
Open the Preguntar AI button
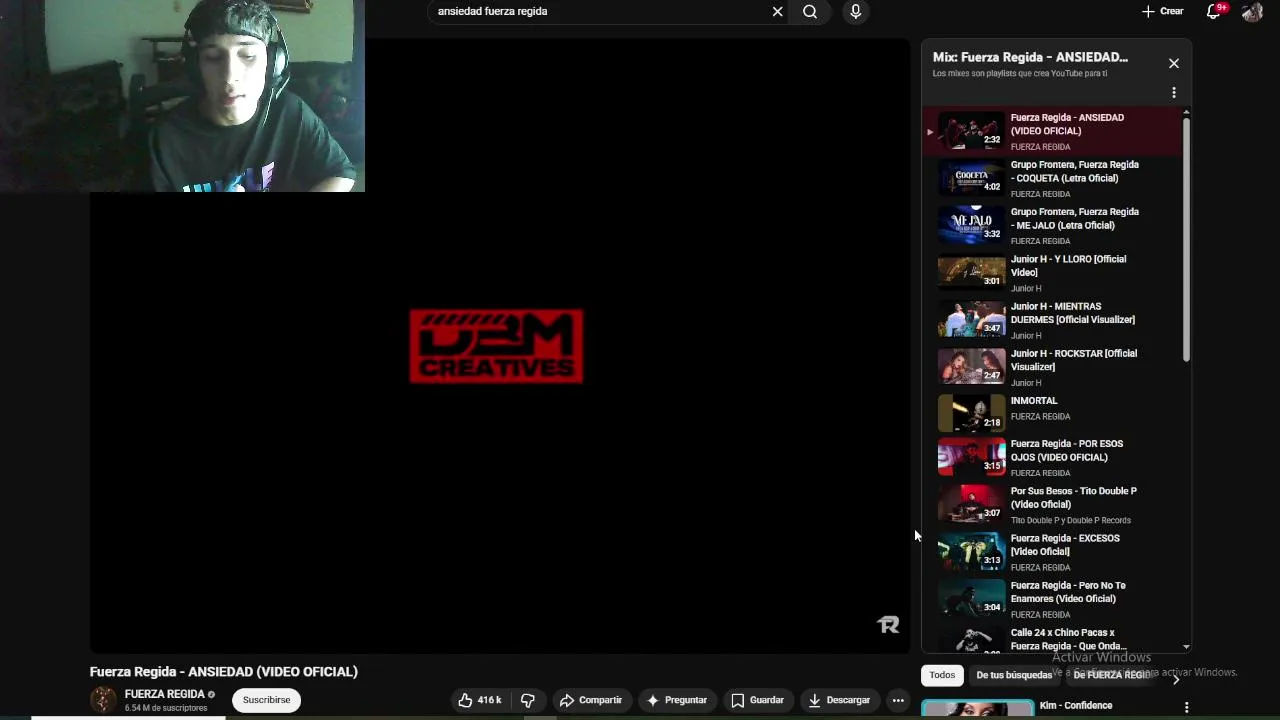(676, 700)
